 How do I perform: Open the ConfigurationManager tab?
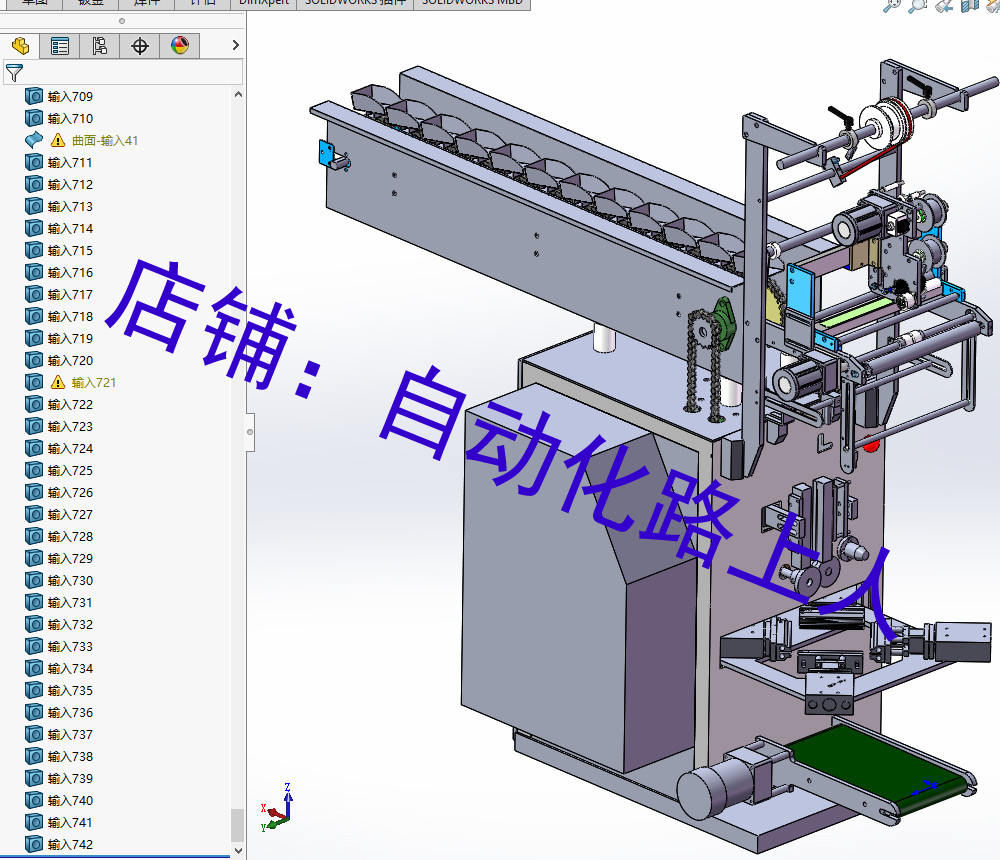click(99, 46)
